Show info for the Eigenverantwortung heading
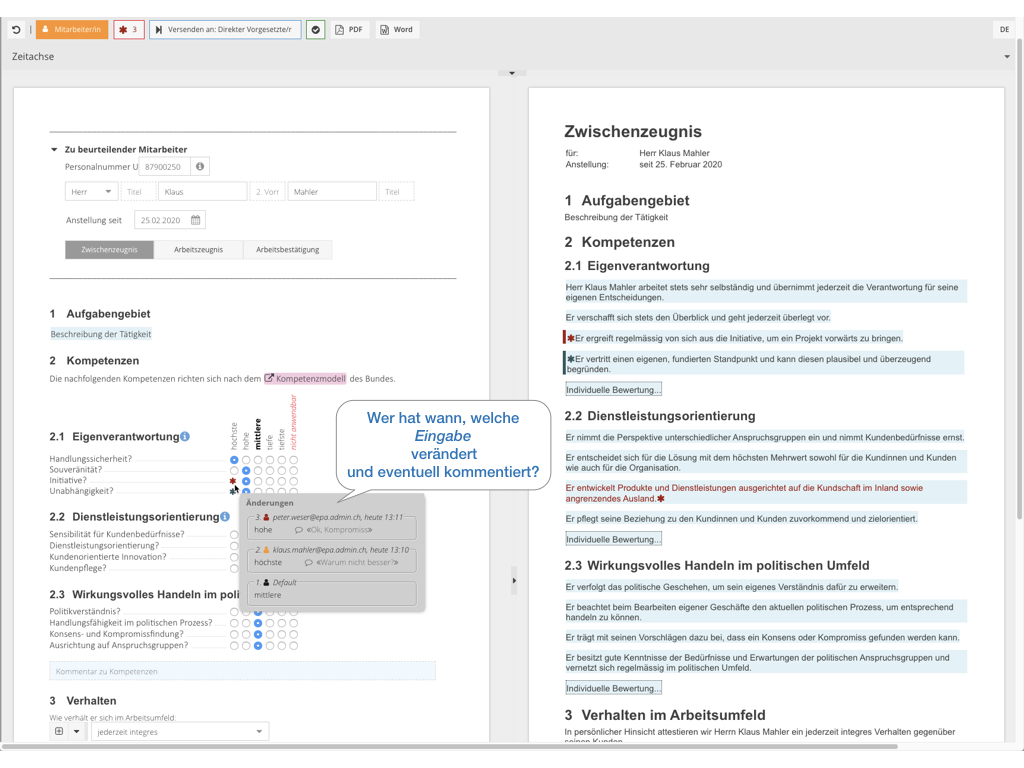1024x768 pixels. (185, 436)
